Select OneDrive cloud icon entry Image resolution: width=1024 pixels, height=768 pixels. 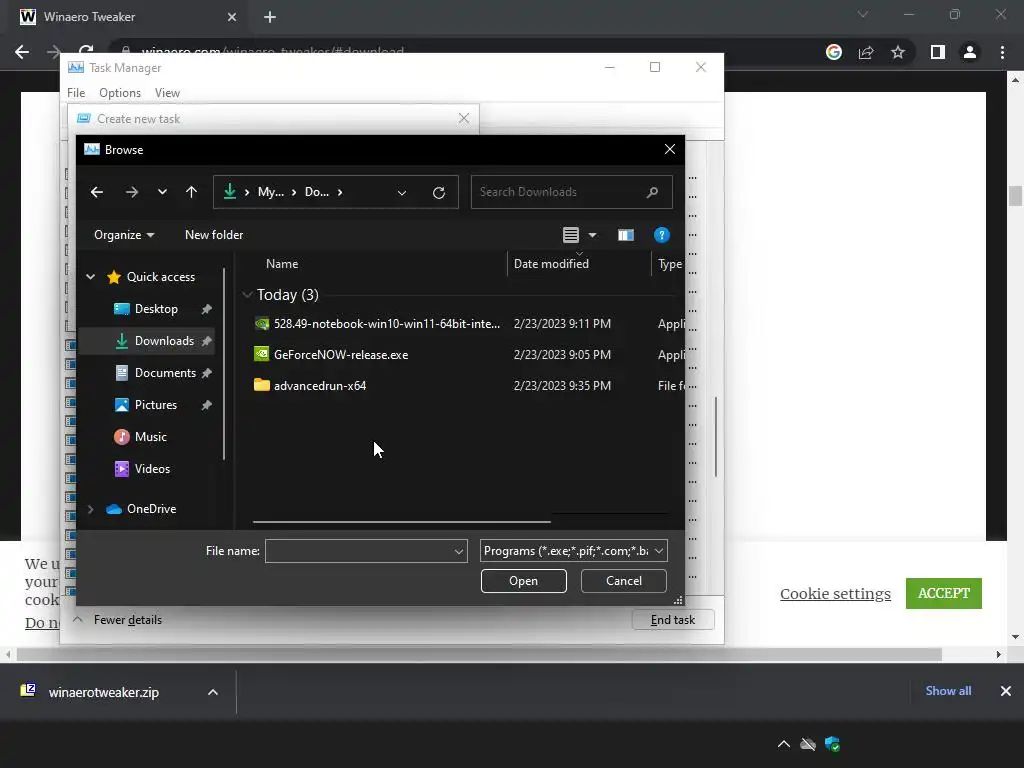(x=114, y=509)
